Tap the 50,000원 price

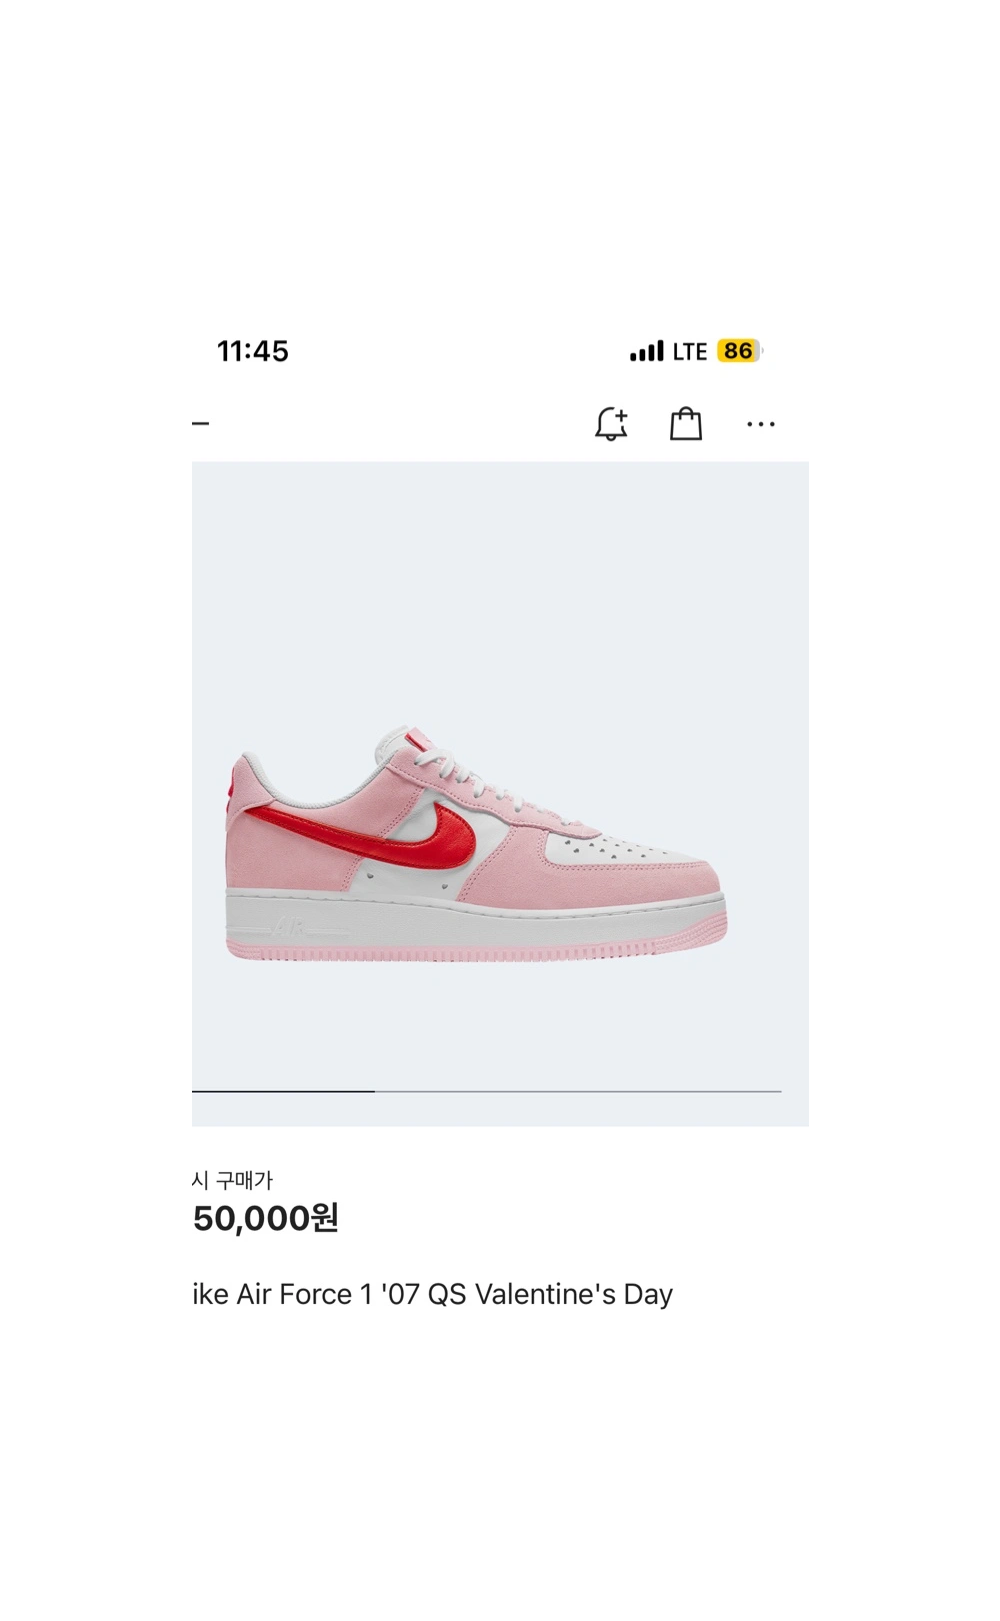pyautogui.click(x=266, y=1218)
